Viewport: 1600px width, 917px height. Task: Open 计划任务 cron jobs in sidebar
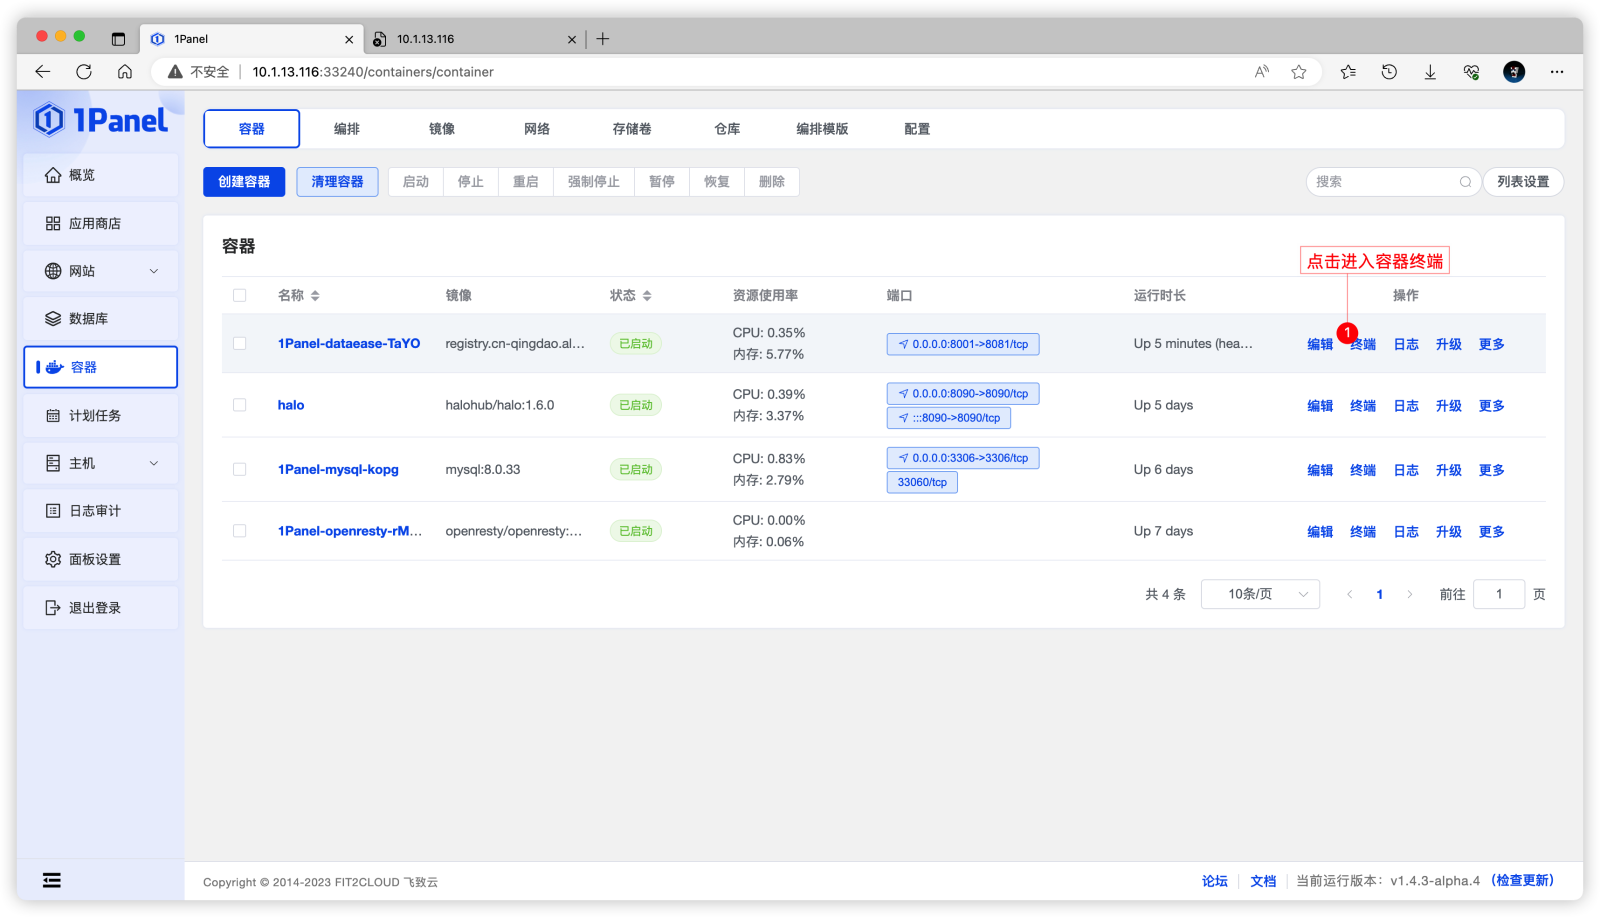101,416
